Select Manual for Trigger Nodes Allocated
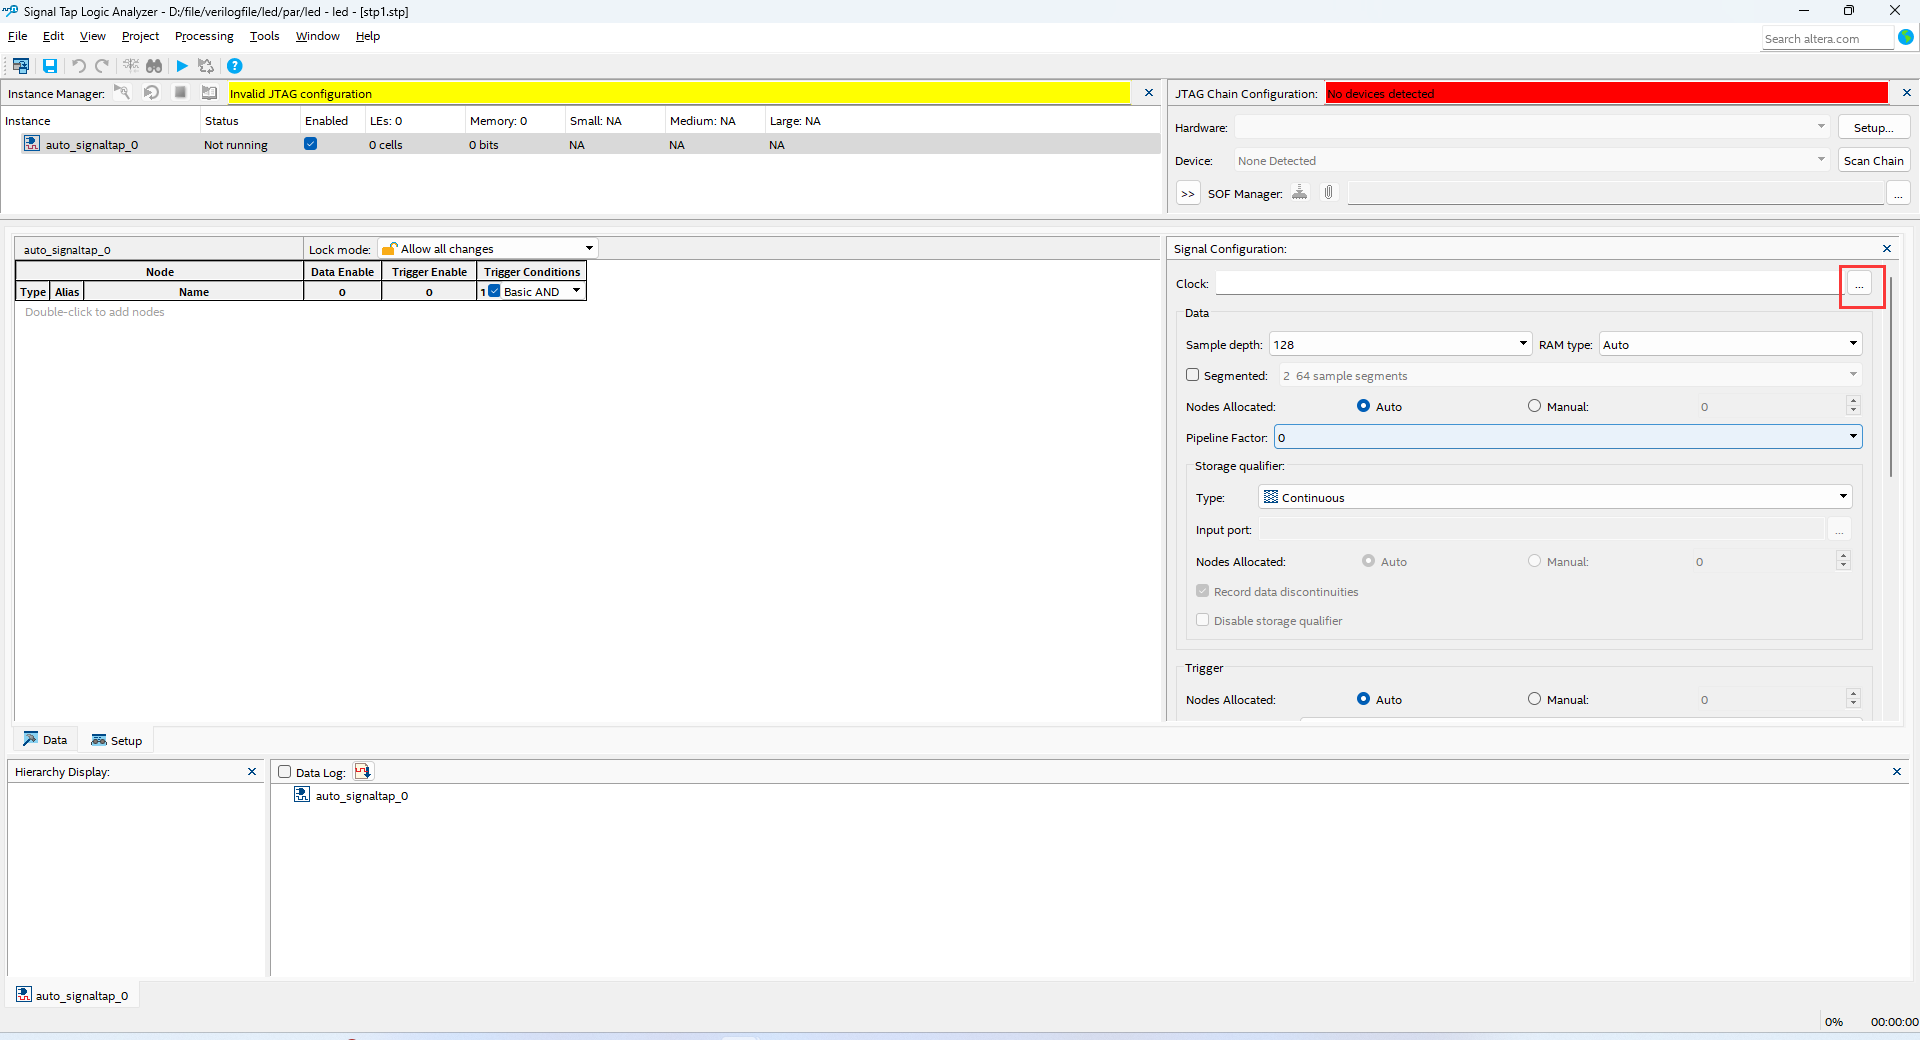 coord(1534,699)
